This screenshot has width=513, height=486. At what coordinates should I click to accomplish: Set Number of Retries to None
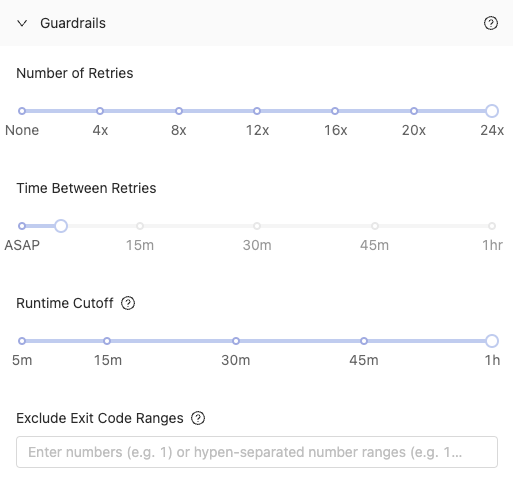coord(22,111)
